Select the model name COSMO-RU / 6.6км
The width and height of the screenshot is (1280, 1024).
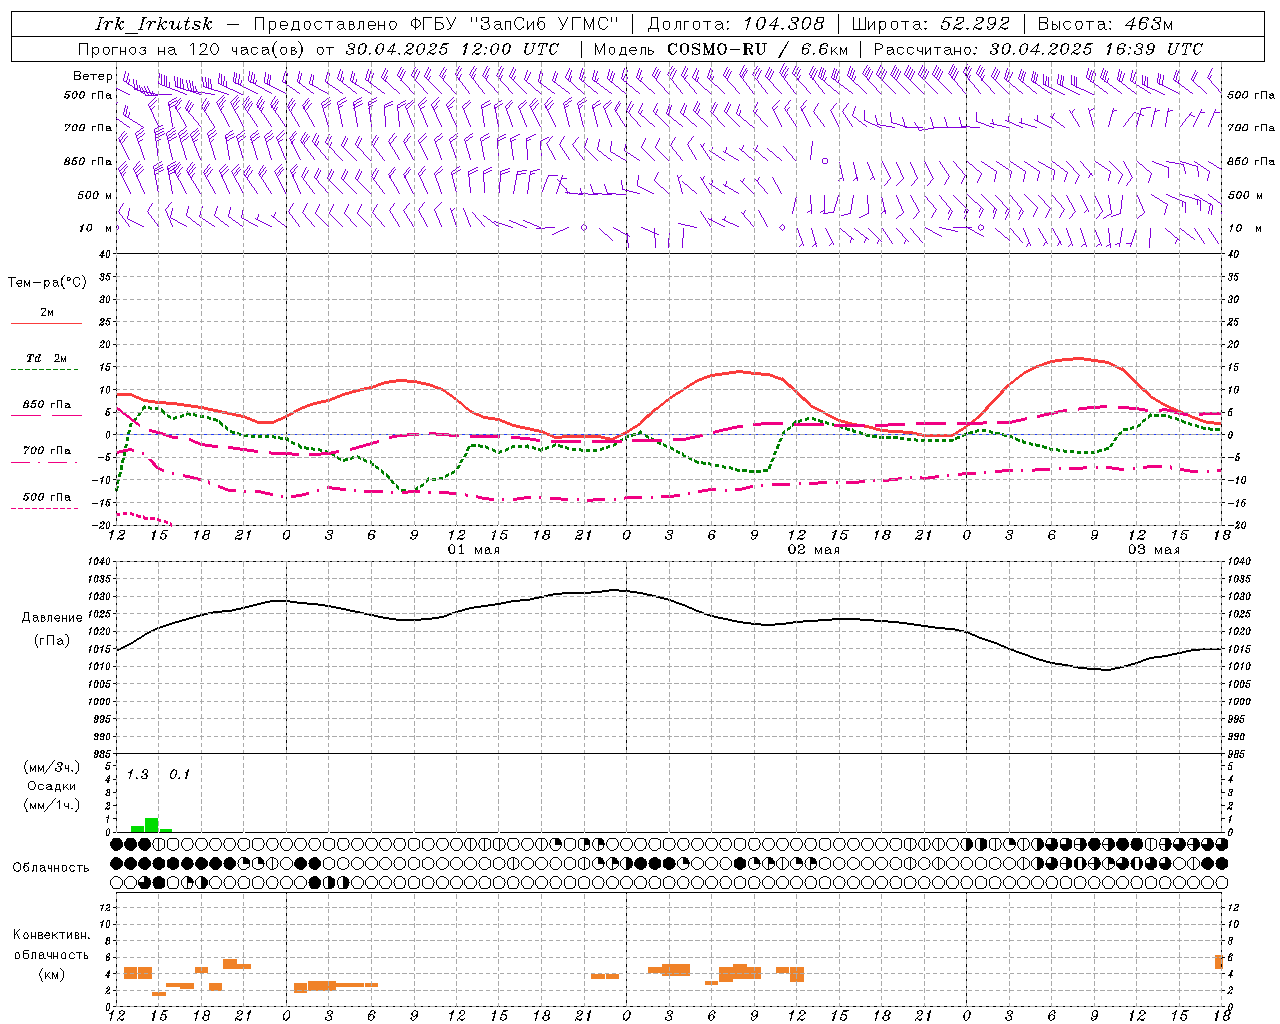click(x=757, y=49)
